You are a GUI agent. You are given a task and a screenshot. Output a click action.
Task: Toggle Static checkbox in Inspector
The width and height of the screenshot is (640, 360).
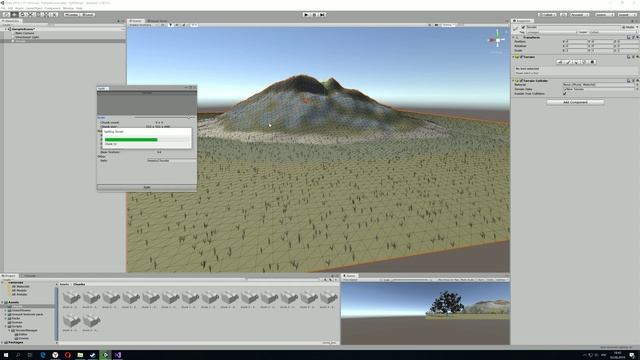[624, 27]
